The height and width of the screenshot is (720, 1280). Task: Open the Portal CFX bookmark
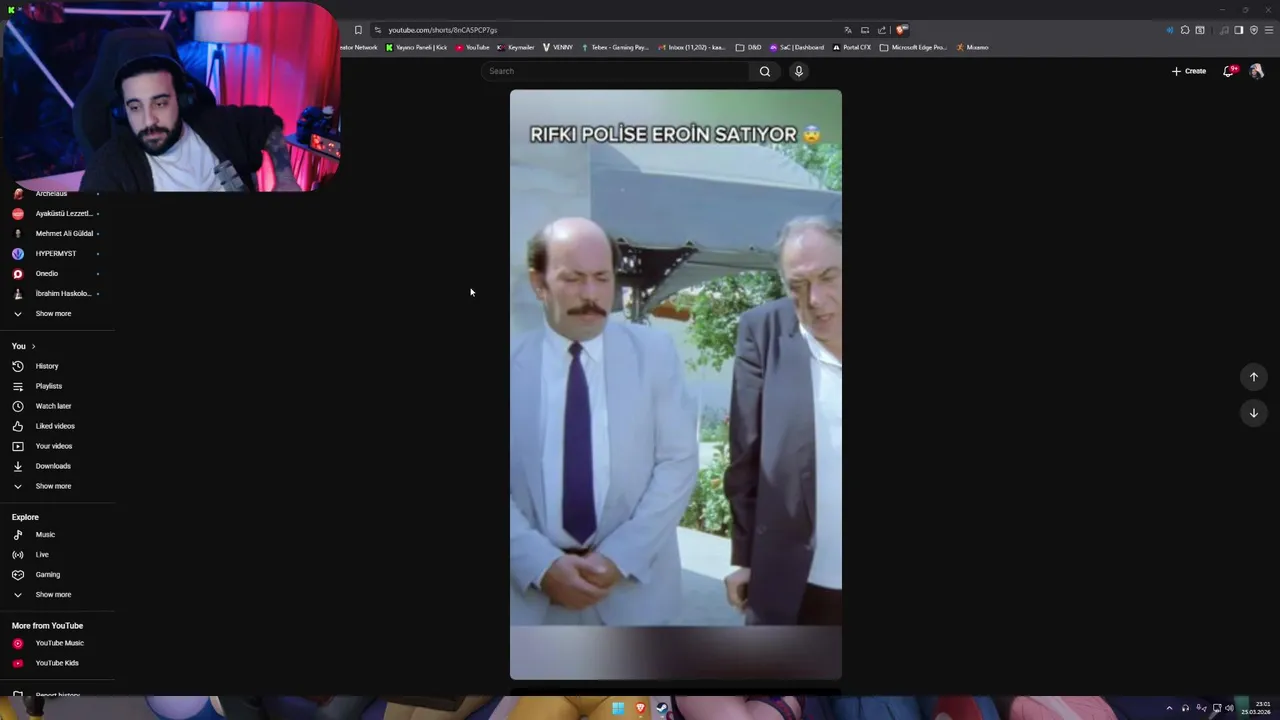[852, 47]
